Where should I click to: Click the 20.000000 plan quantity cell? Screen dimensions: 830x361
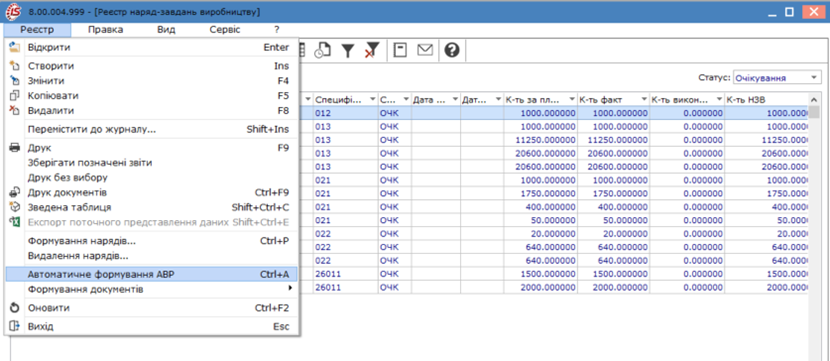(540, 234)
